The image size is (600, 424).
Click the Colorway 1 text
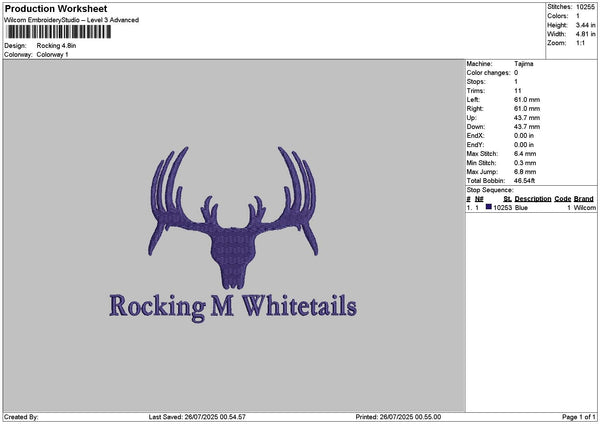point(53,55)
